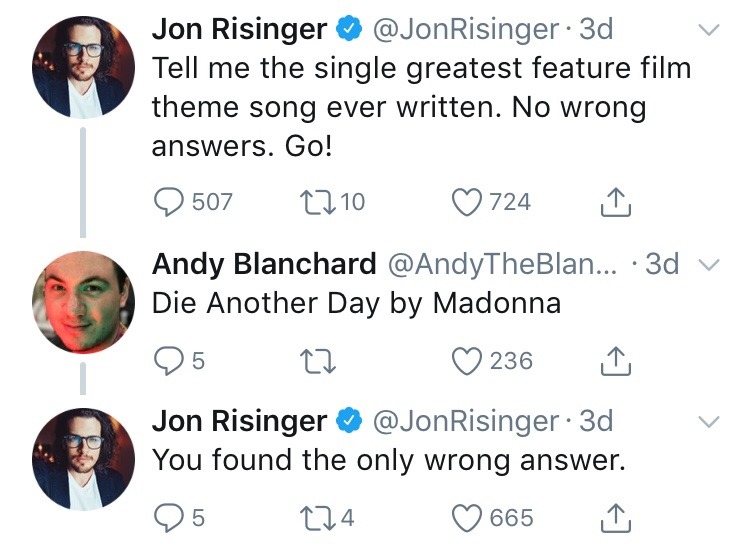Open dropdown arrow on Andy Blanchard's tweet

coord(707,265)
